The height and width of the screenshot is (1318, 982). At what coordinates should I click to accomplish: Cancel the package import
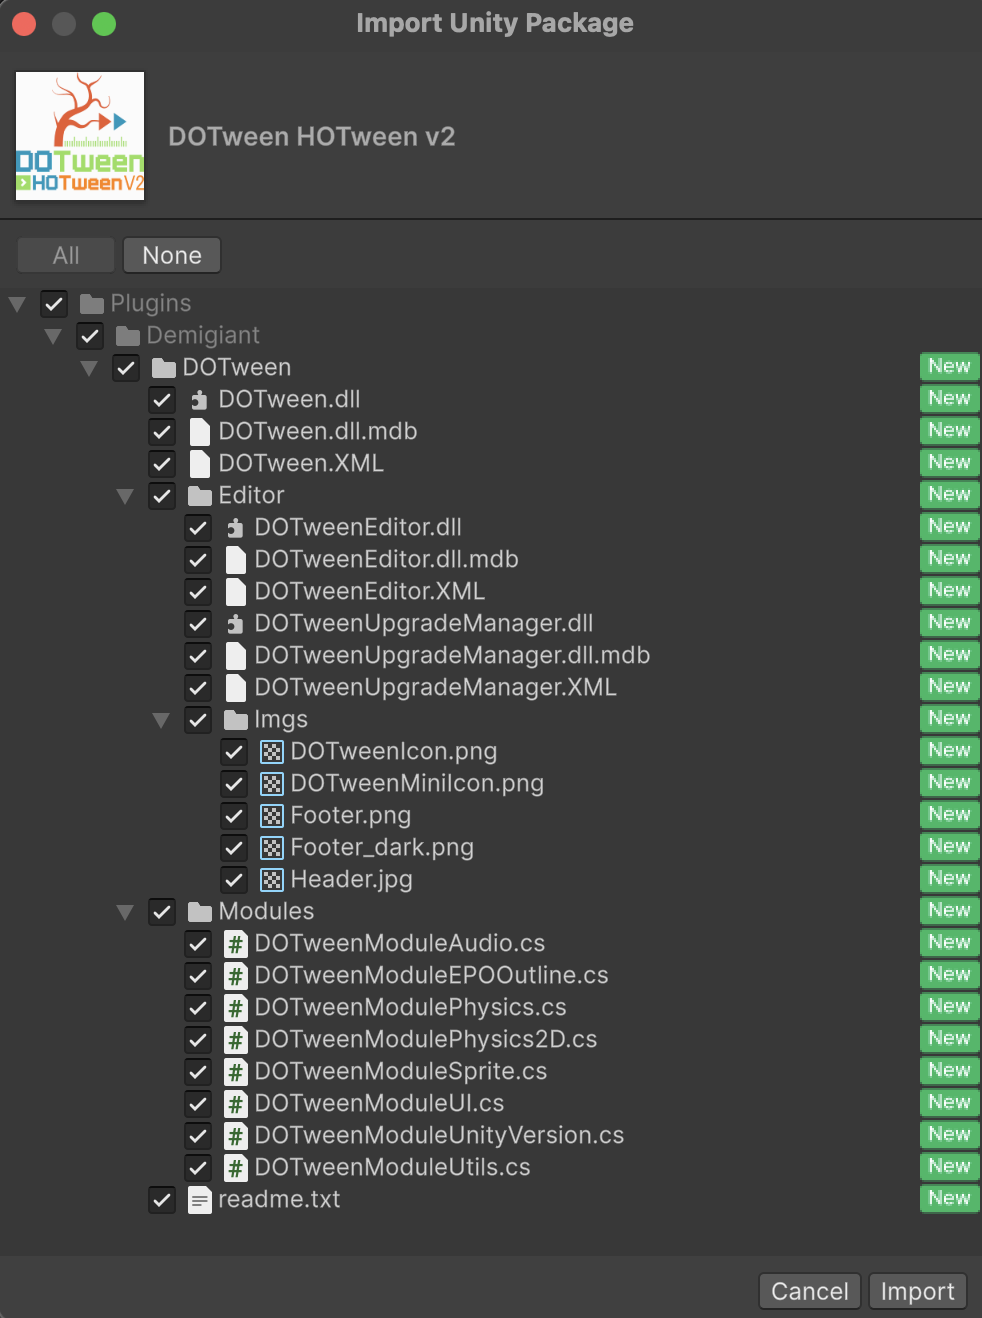810,1291
